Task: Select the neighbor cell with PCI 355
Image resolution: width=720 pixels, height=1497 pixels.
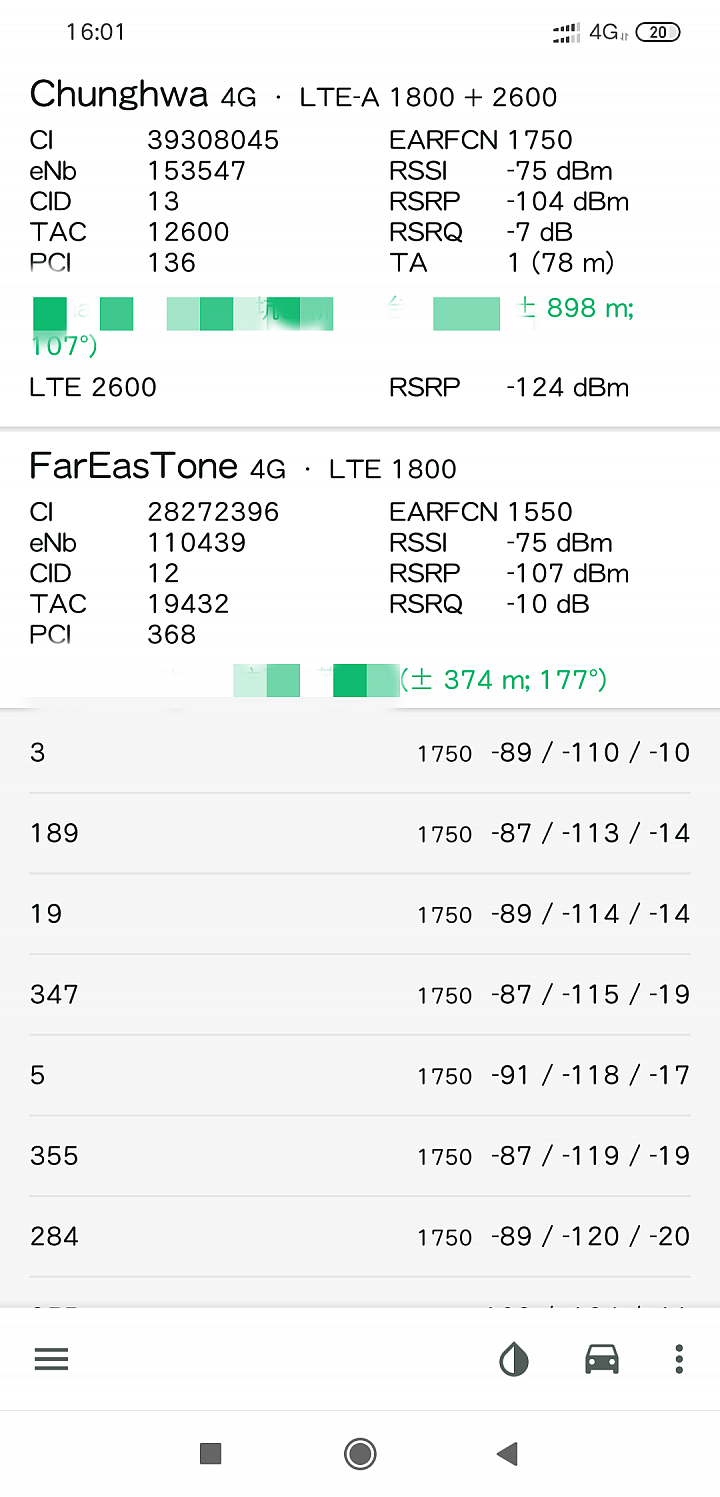Action: coord(360,1156)
